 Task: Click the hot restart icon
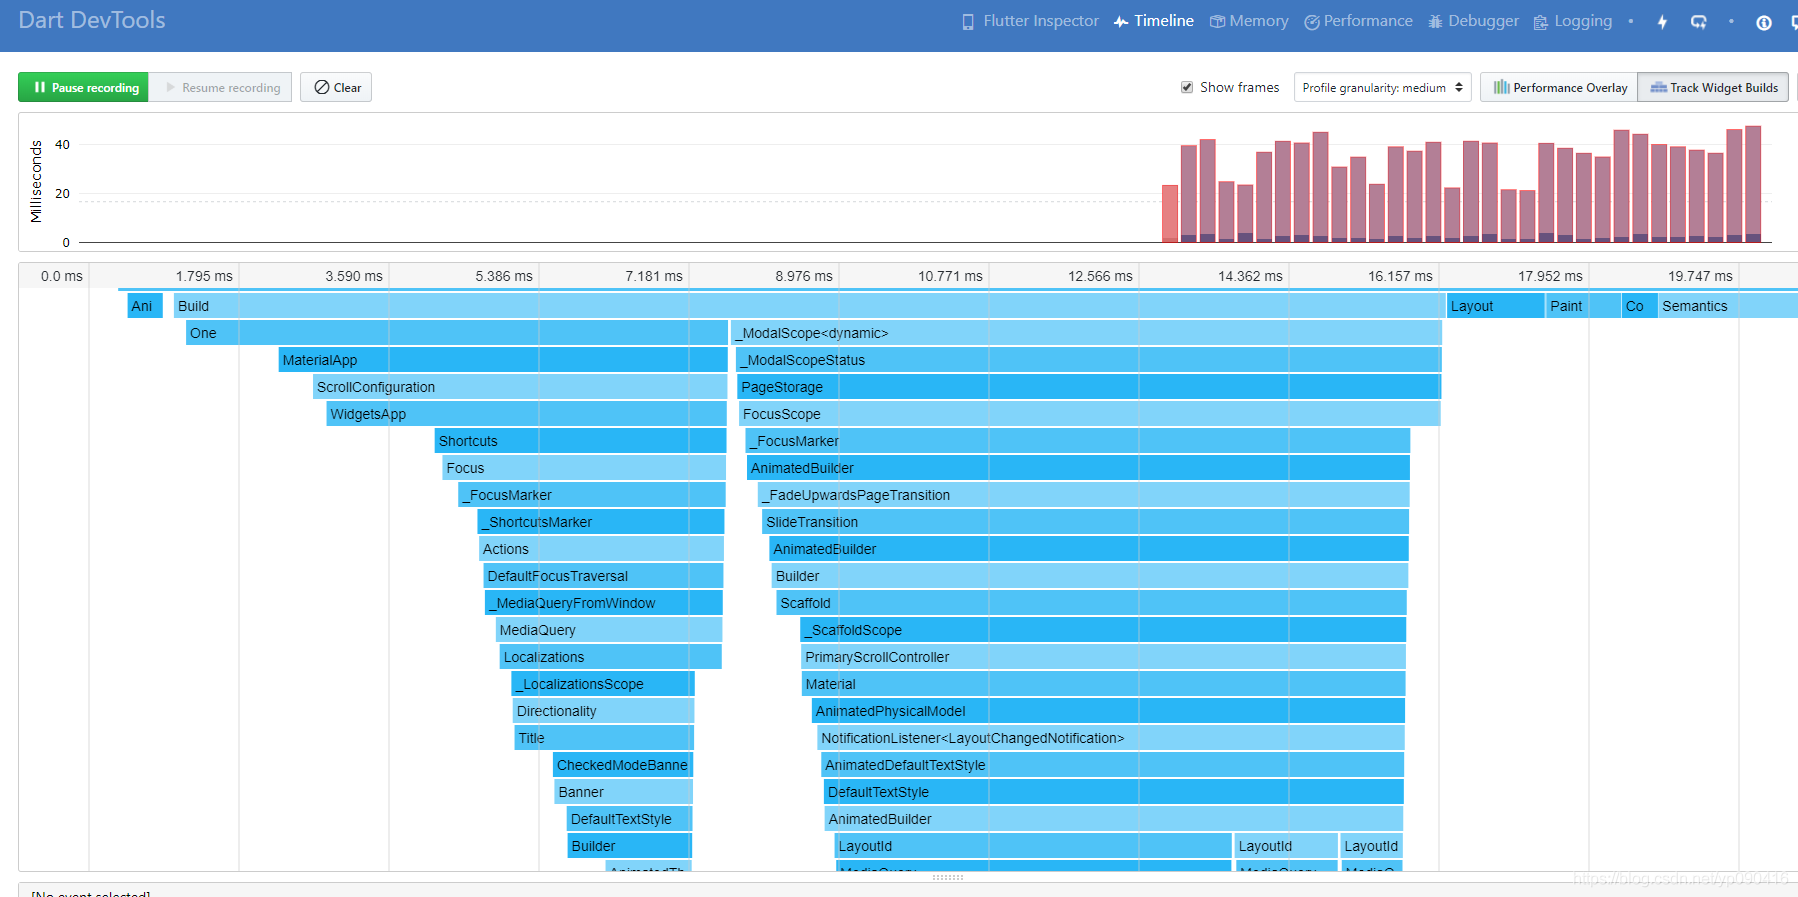pos(1698,22)
